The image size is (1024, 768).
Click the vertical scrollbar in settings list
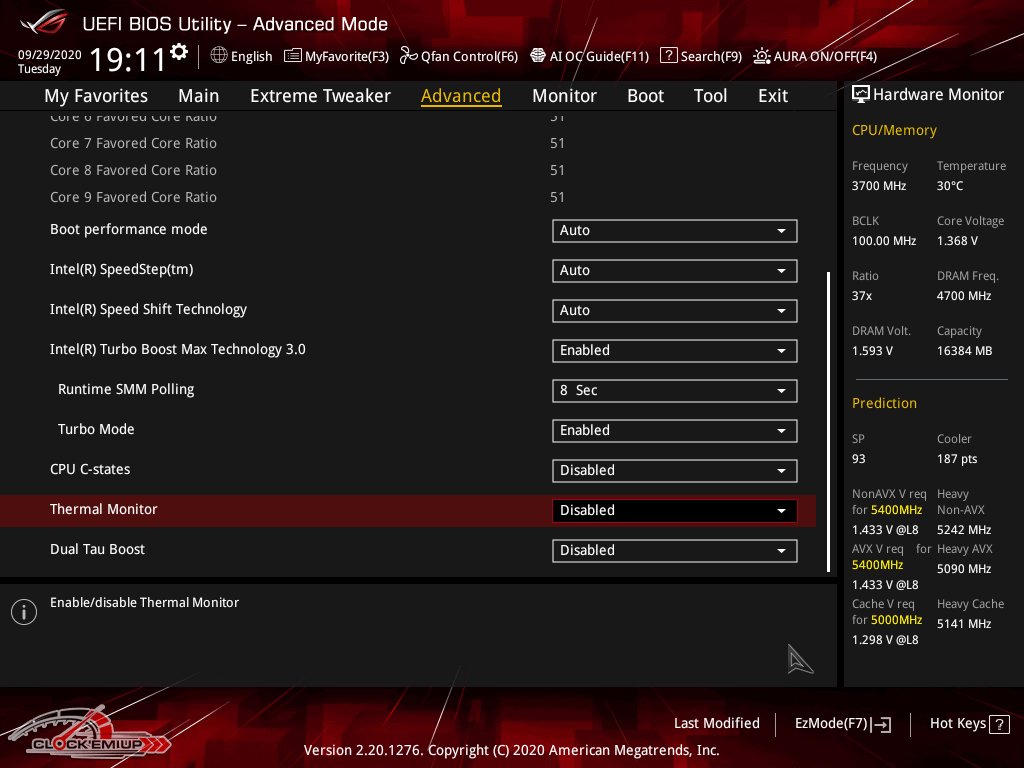[x=828, y=420]
